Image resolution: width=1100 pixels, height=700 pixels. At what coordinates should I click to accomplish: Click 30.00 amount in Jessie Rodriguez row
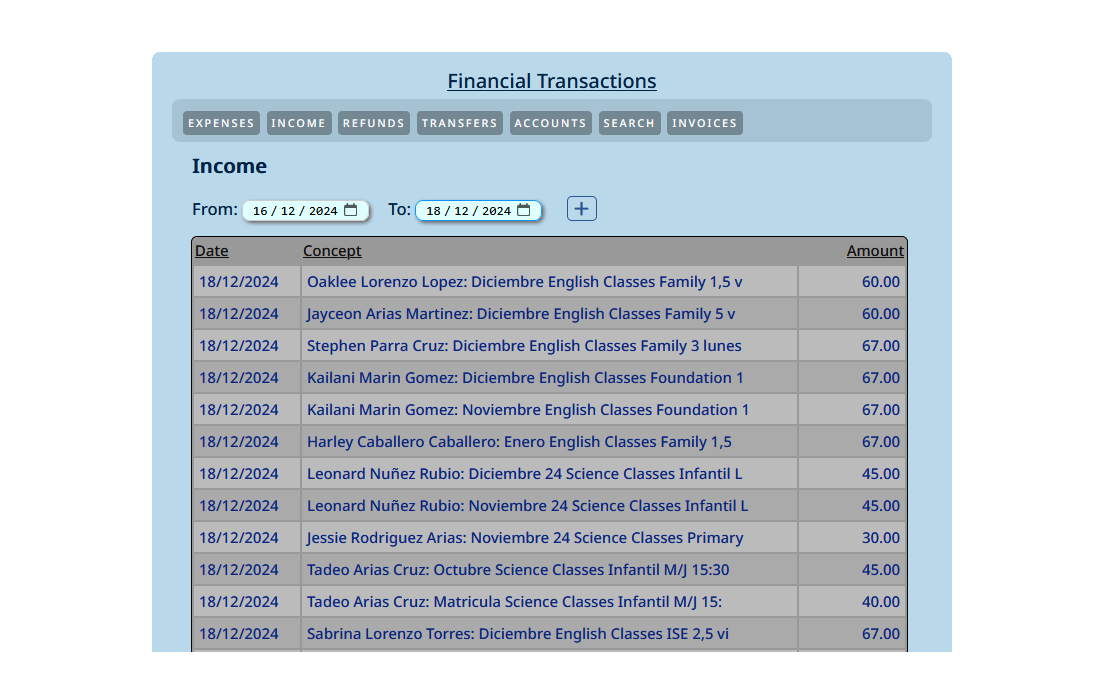coord(881,538)
